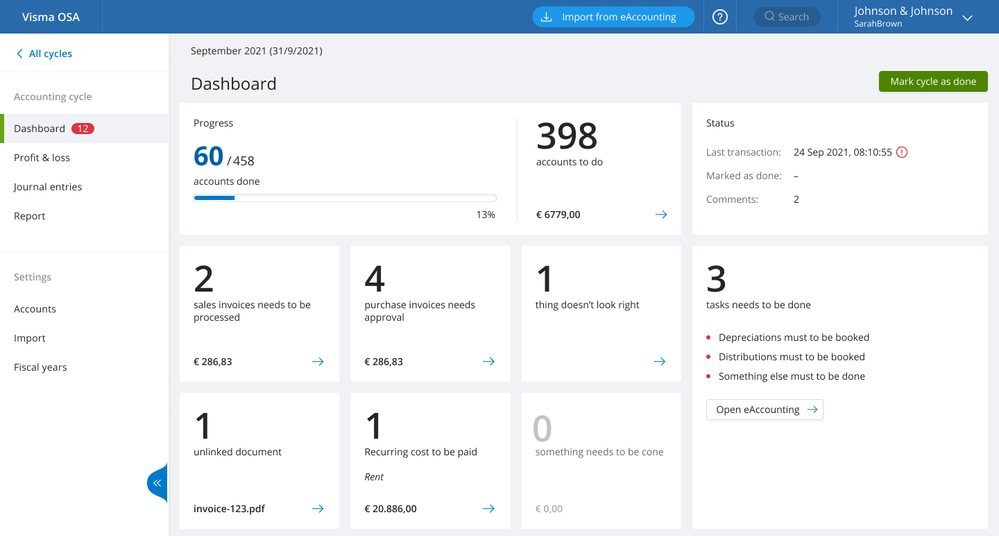
Task: Click Open eAccounting button
Action: click(x=764, y=409)
